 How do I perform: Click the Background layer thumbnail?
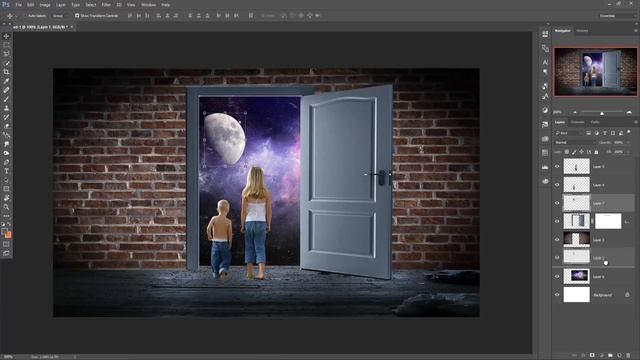pyautogui.click(x=577, y=295)
